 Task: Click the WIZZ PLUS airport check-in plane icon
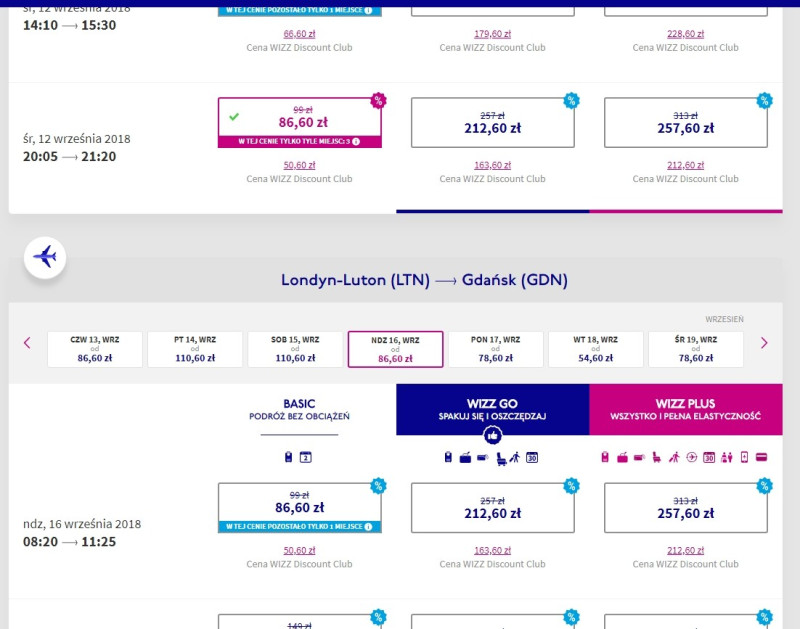pos(691,457)
